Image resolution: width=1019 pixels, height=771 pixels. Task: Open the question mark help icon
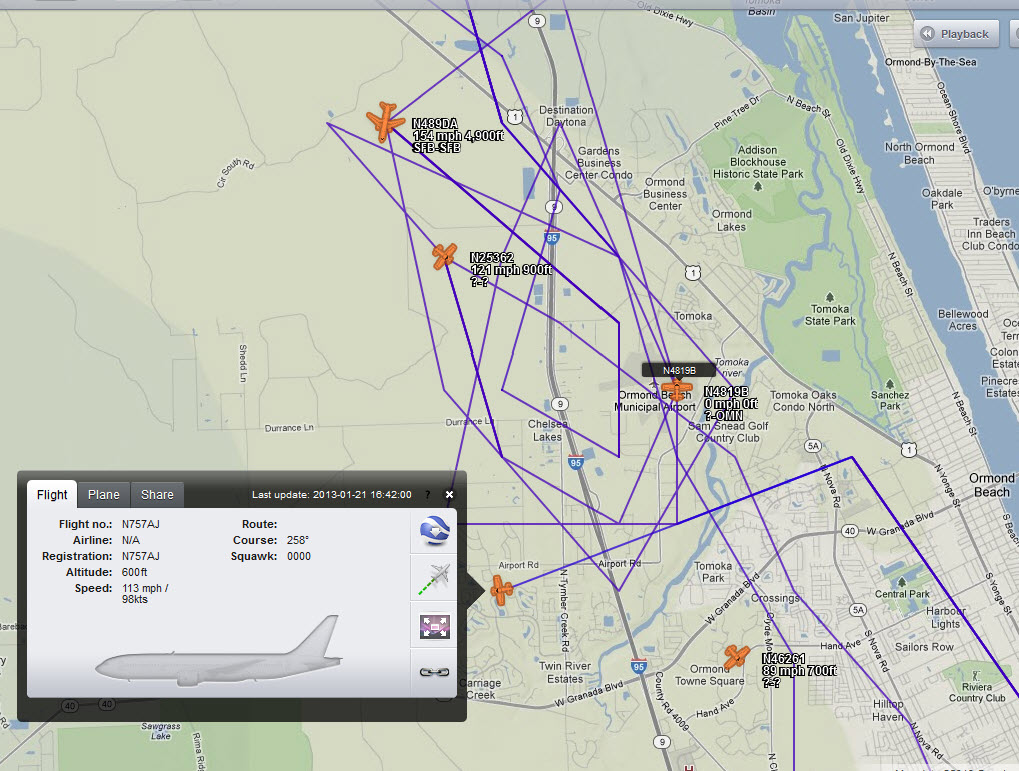[x=428, y=495]
